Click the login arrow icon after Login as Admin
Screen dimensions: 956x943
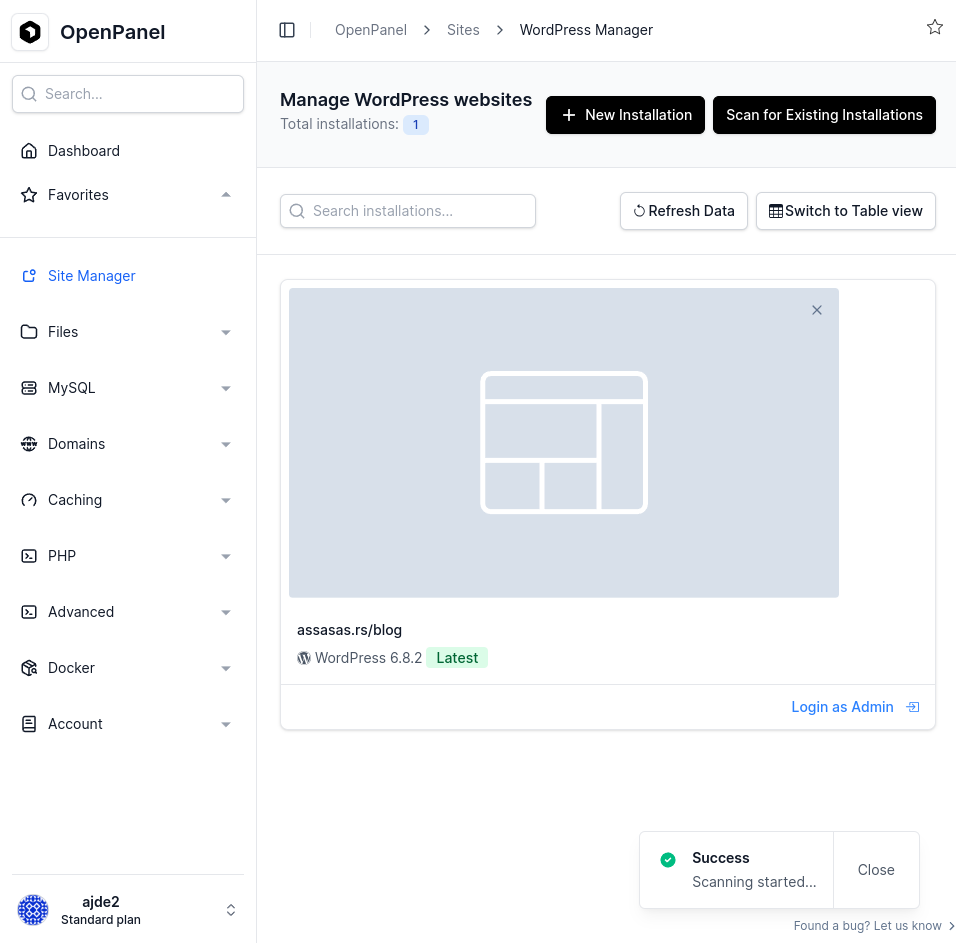pos(913,707)
